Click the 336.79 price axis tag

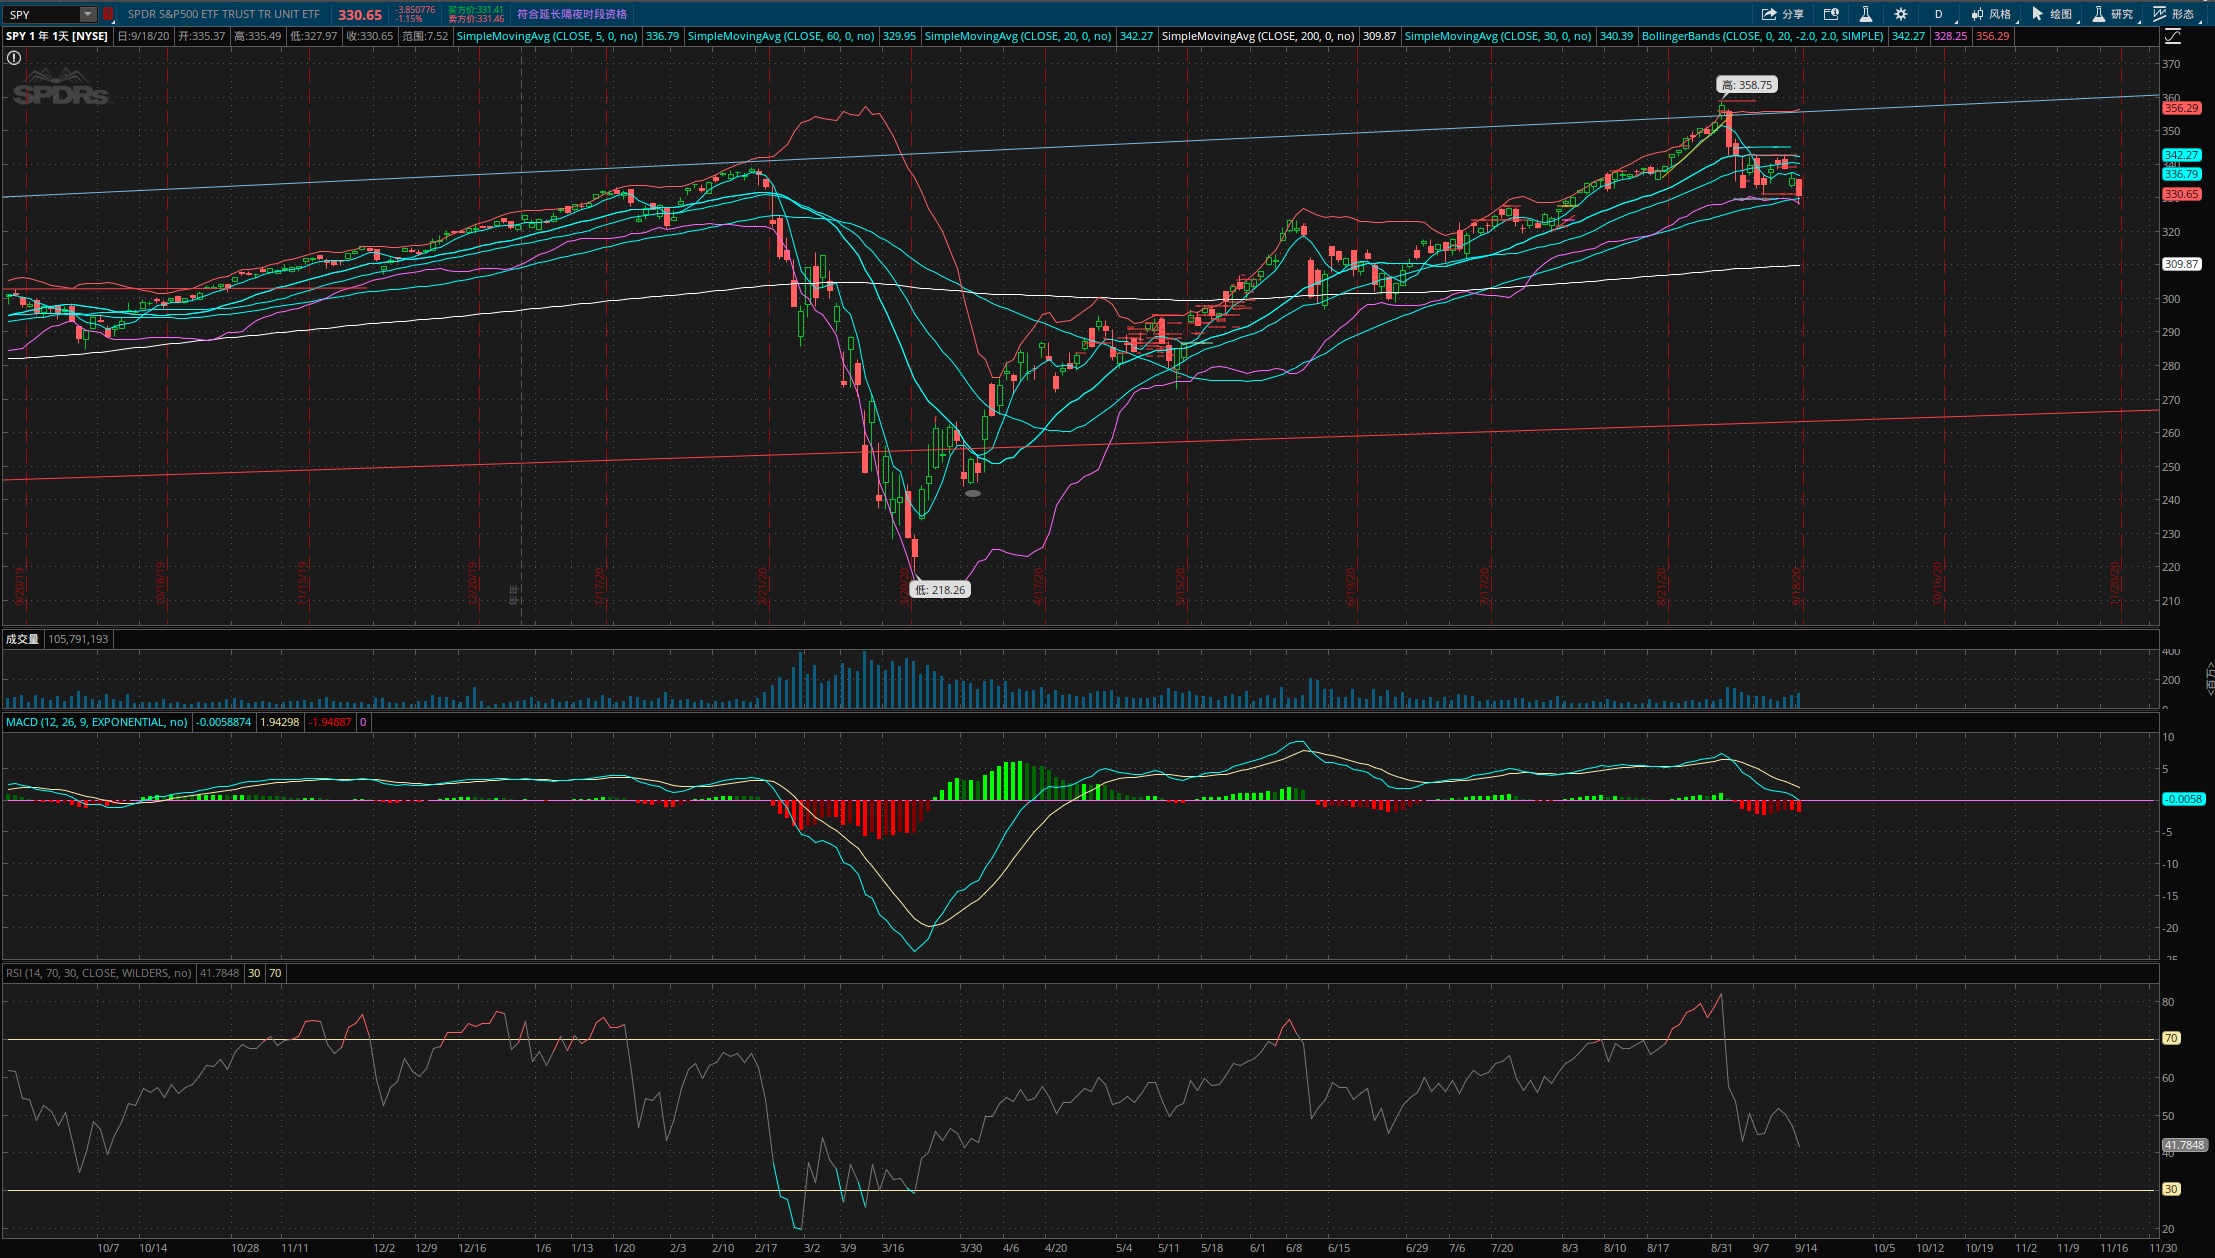pyautogui.click(x=2181, y=174)
